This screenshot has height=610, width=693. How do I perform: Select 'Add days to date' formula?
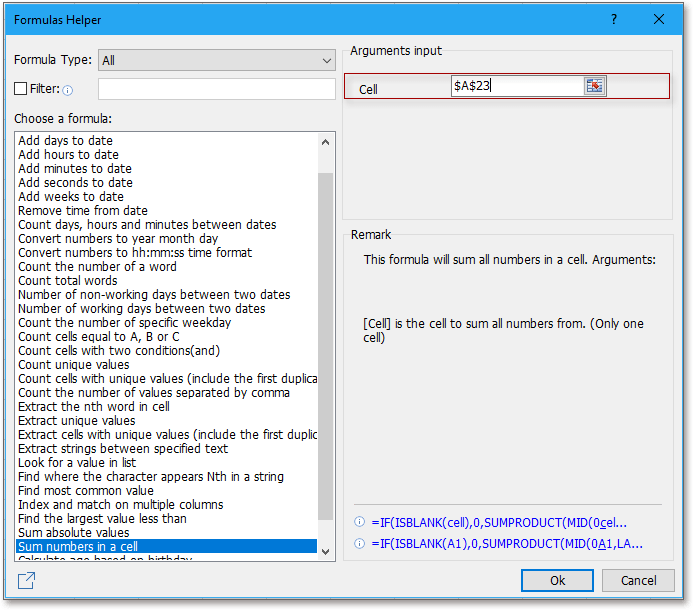click(x=66, y=141)
